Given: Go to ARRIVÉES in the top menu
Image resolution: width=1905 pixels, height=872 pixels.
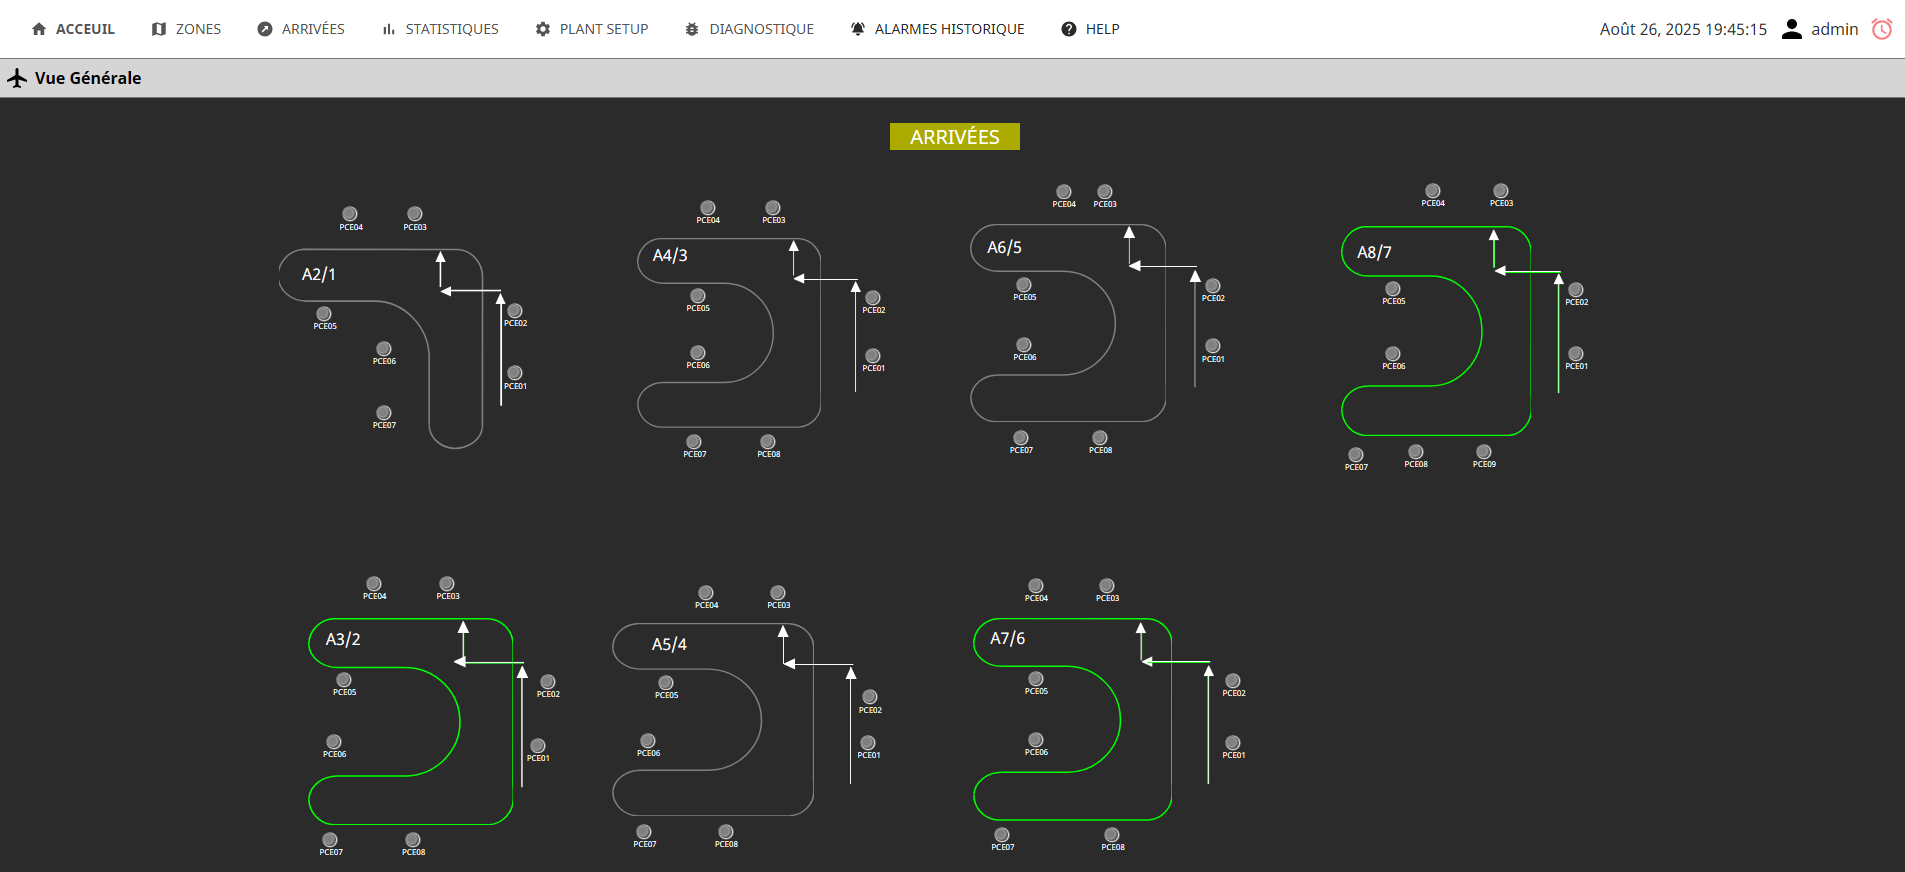Looking at the screenshot, I should [x=301, y=29].
